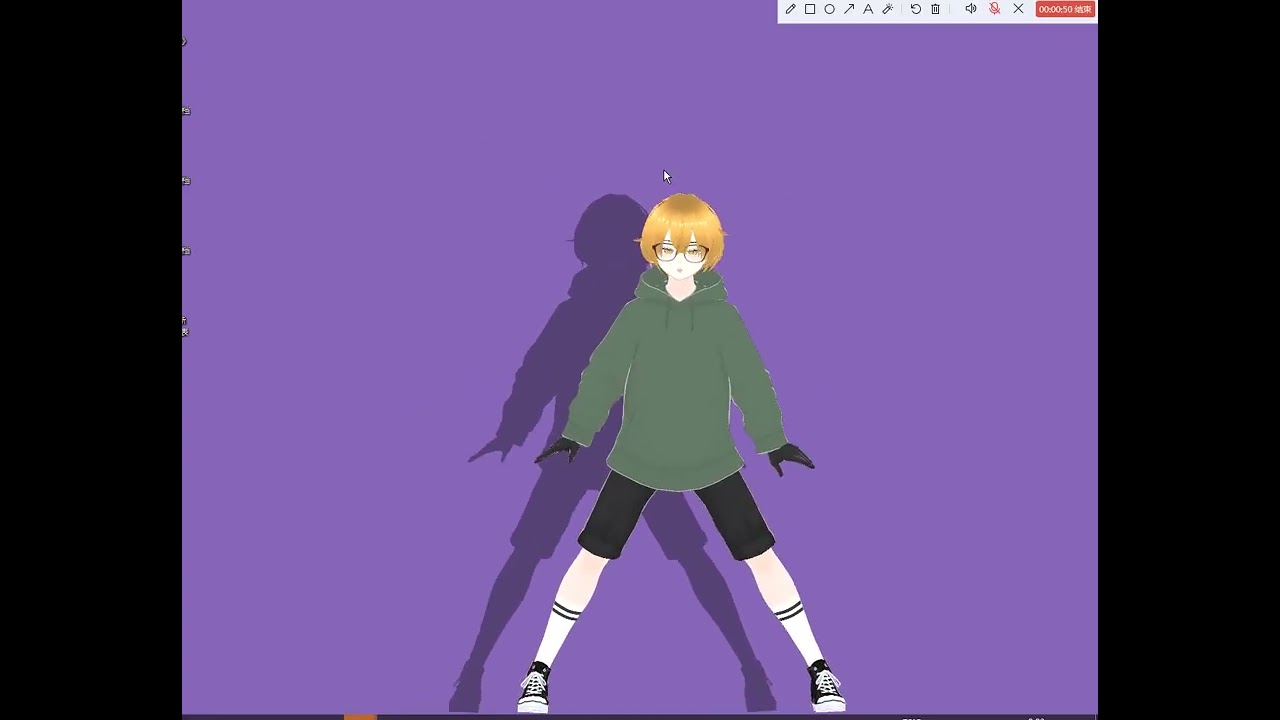Select the rectangle annotation tool
Image resolution: width=1280 pixels, height=720 pixels.
click(810, 9)
